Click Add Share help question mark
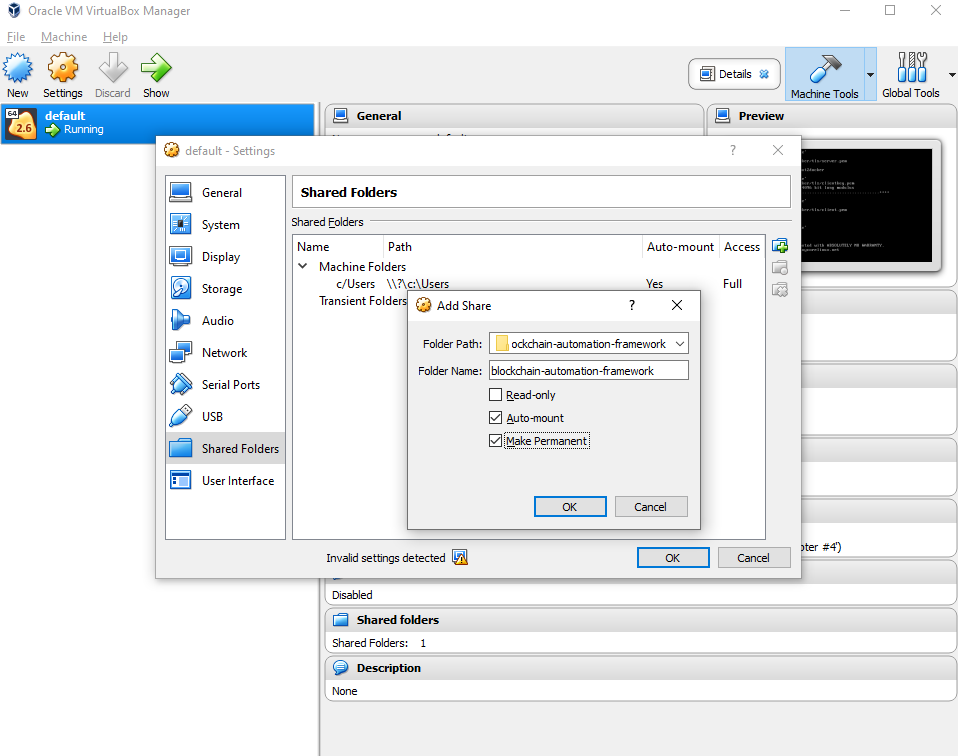This screenshot has height=756, width=958. tap(632, 305)
